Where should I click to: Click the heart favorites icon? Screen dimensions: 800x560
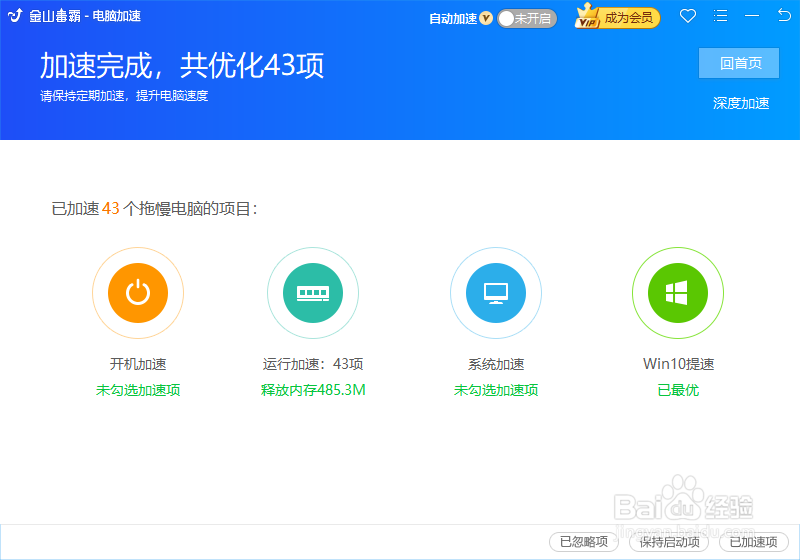[x=688, y=16]
